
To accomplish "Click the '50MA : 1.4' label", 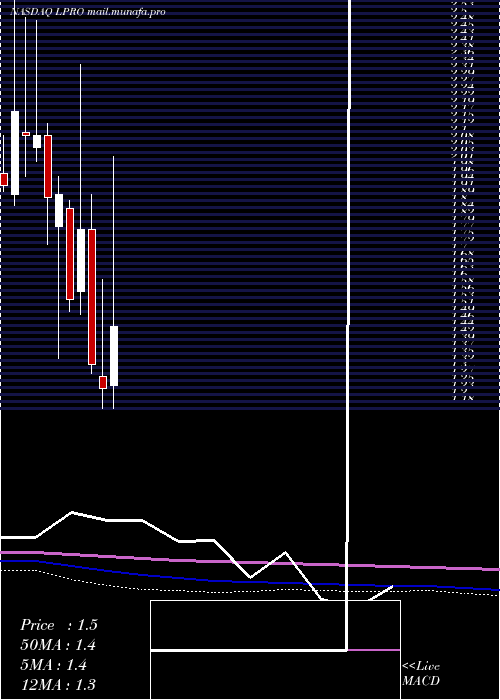I will 58,645.
